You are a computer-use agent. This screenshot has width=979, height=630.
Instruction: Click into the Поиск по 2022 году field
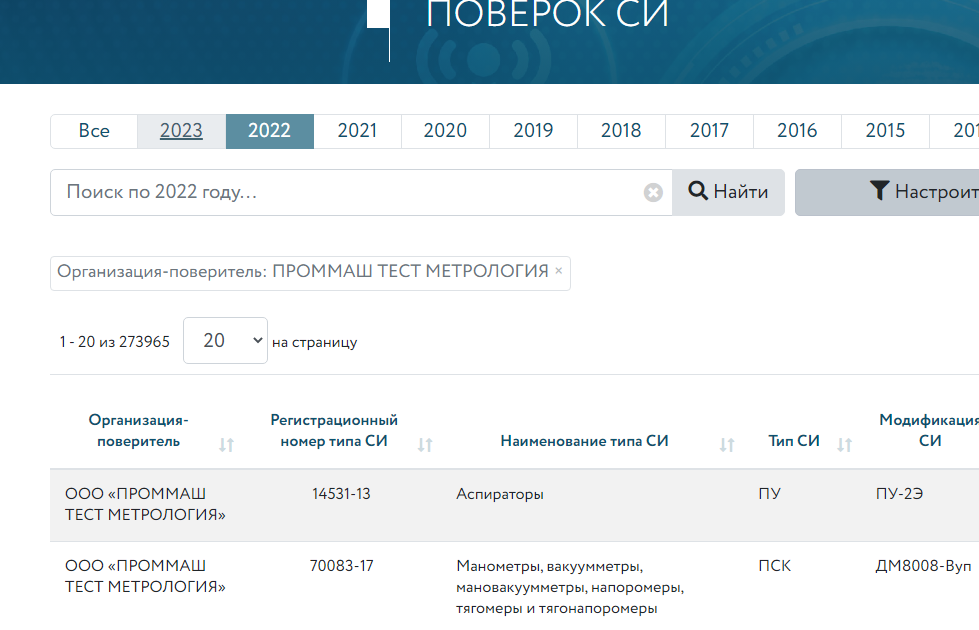350,192
